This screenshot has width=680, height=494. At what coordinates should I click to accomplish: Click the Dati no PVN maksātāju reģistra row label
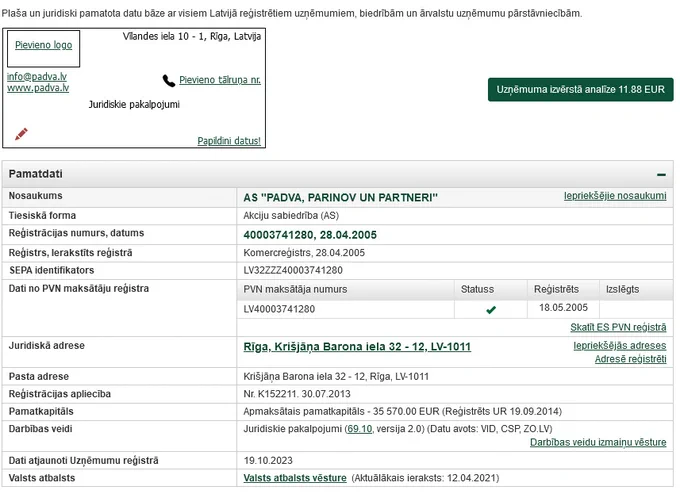[x=78, y=289]
